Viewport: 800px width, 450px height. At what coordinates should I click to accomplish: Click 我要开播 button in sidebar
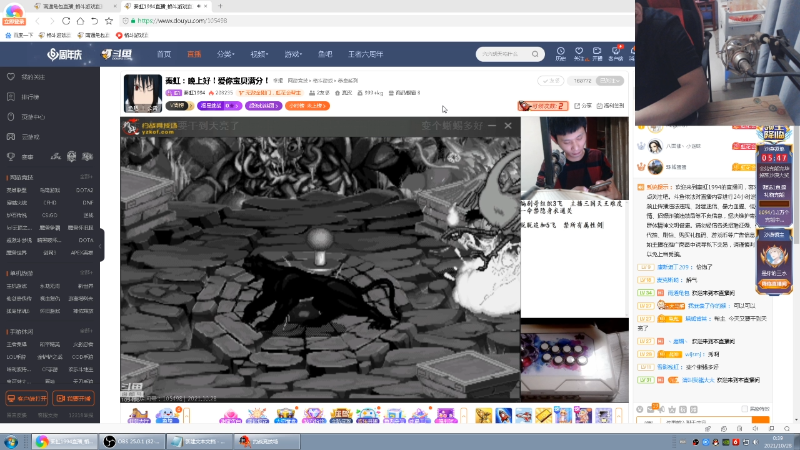pyautogui.click(x=73, y=398)
